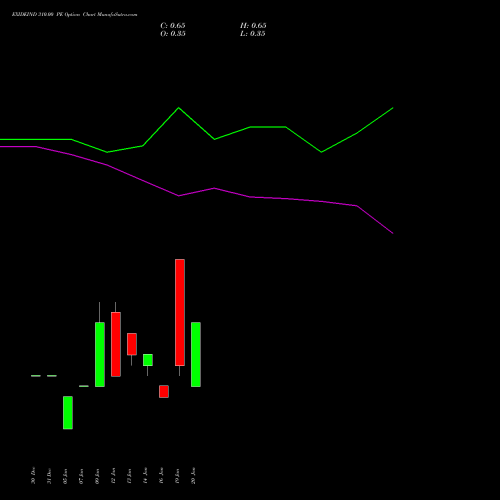500x500 pixels.
Task: Select the 31 Dec date label
Action: (49, 475)
